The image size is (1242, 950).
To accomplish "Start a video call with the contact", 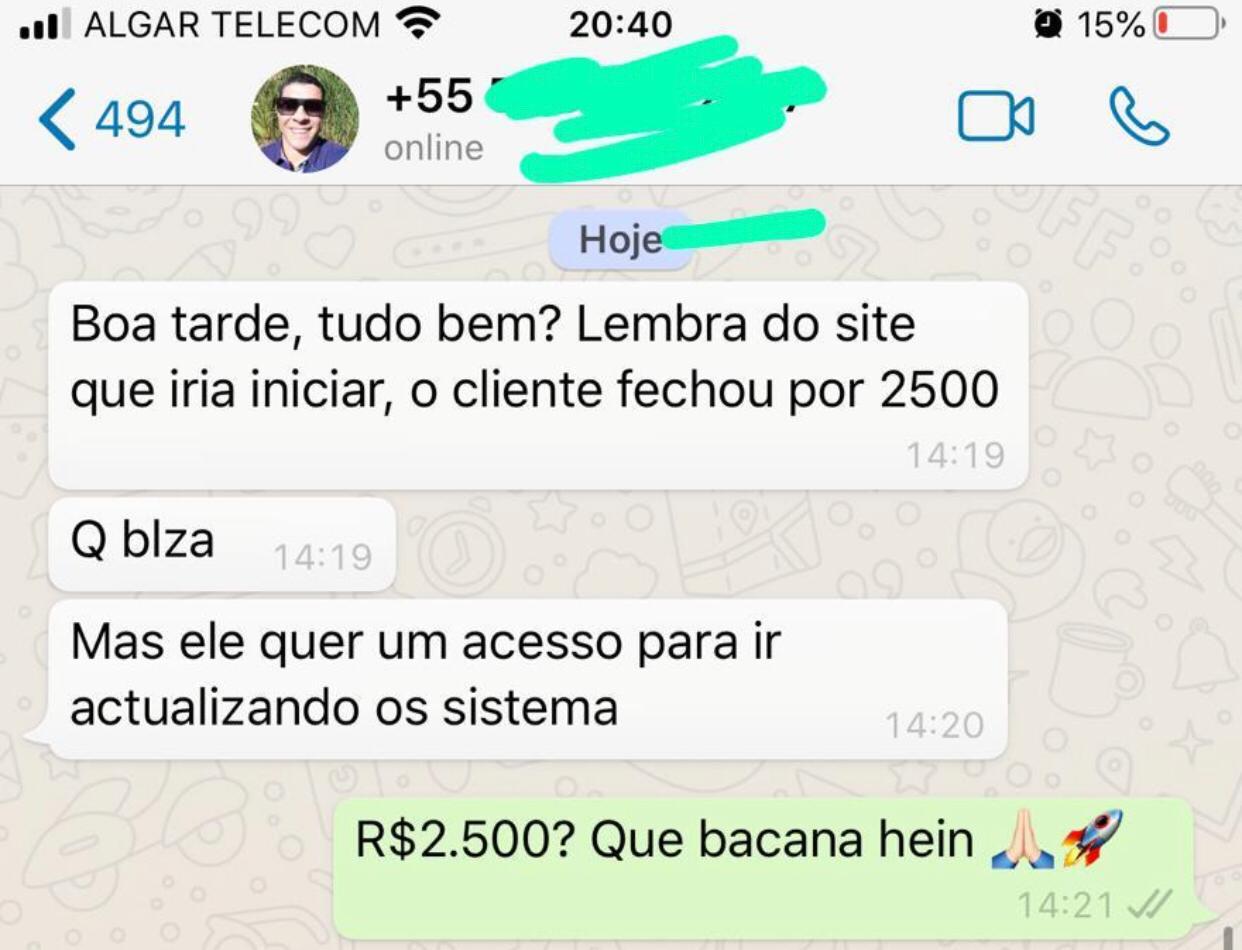I will [x=996, y=117].
